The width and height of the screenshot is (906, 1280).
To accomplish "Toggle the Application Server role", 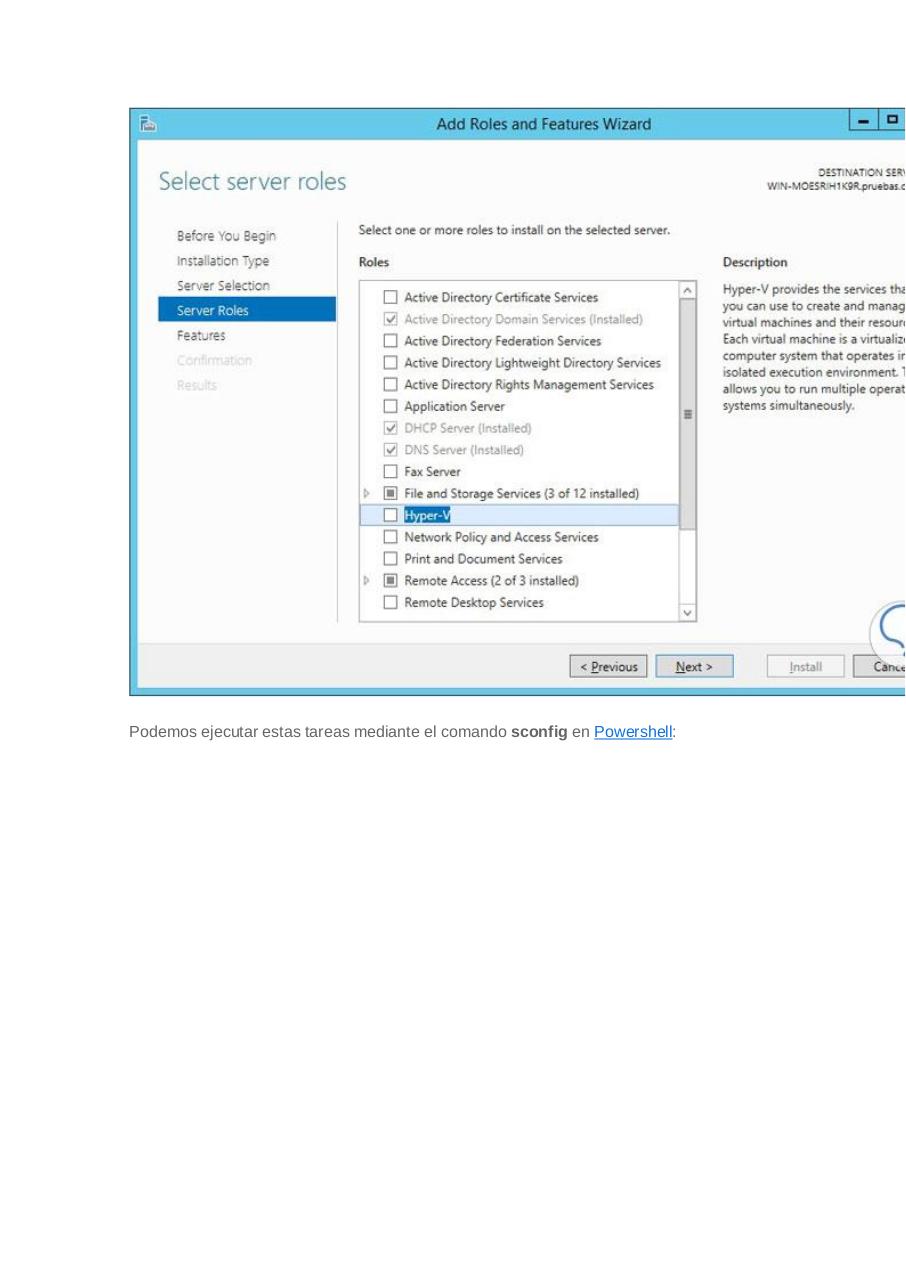I will click(x=391, y=407).
